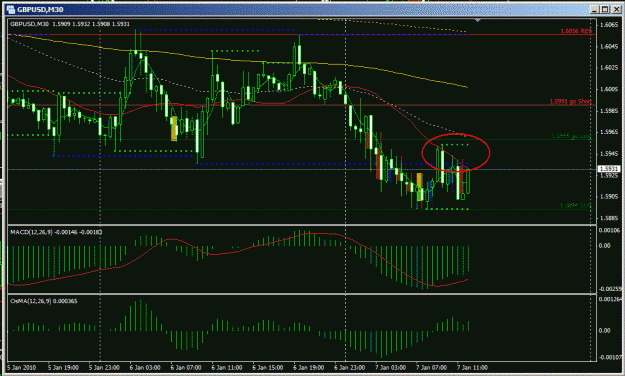Screen dimensions: 625x376
Task: Click the OsMA scale value -0.00107
Action: [610, 357]
